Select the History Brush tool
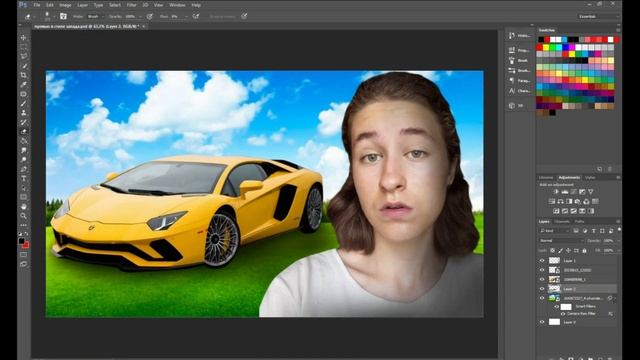Image resolution: width=640 pixels, height=360 pixels. coord(24,122)
